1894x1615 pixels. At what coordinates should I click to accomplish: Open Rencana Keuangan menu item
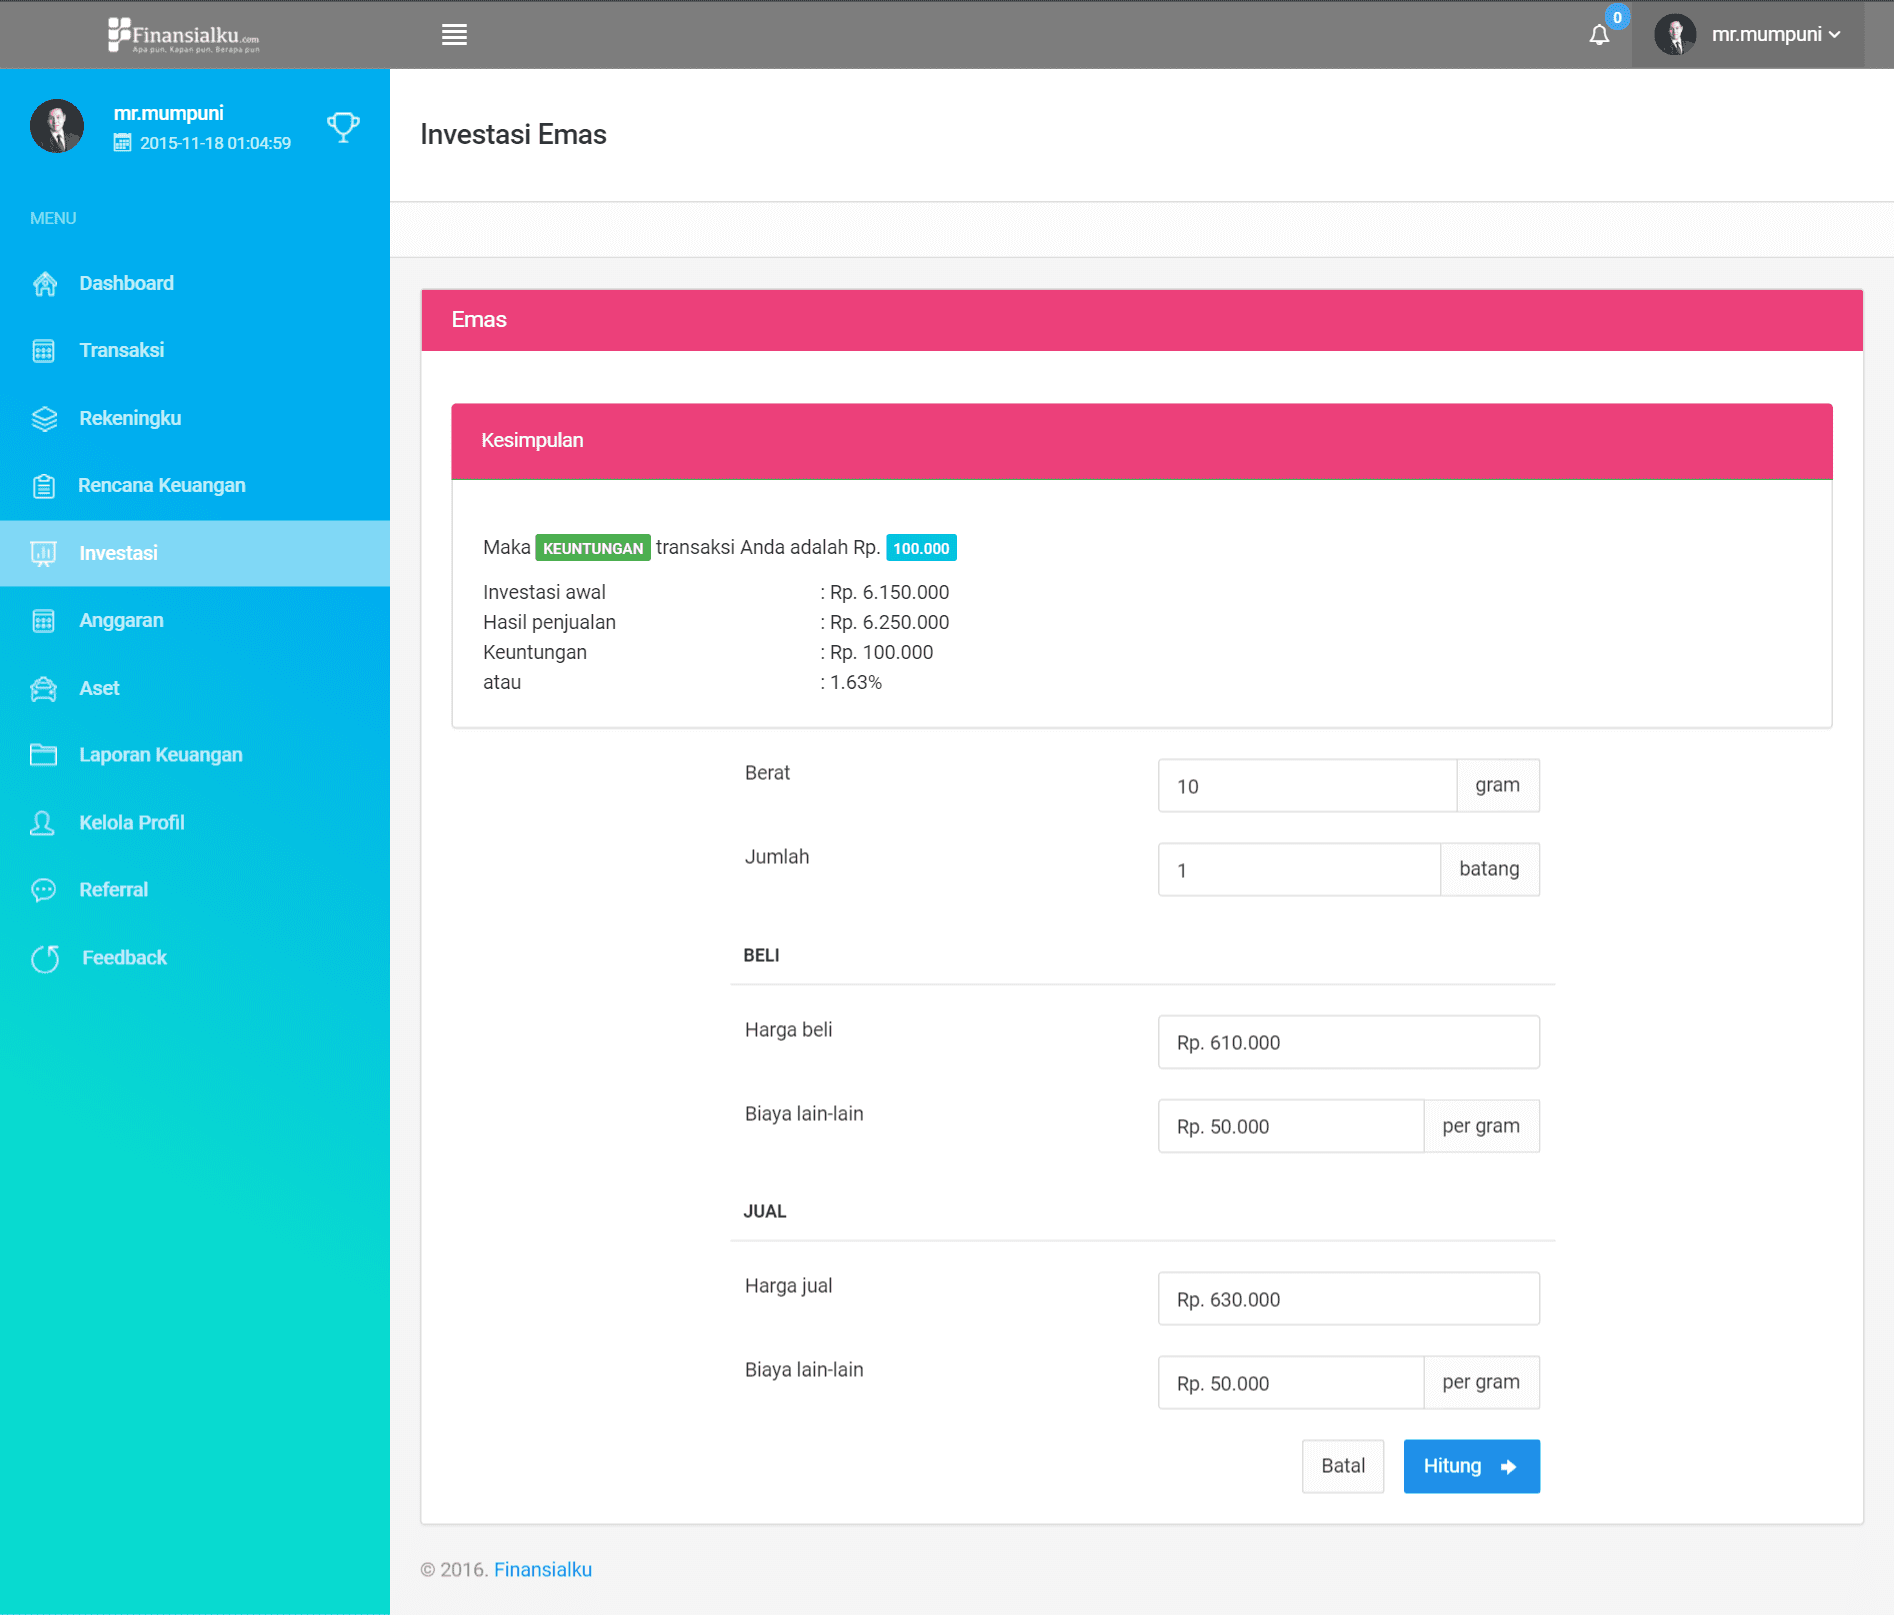[x=161, y=486]
